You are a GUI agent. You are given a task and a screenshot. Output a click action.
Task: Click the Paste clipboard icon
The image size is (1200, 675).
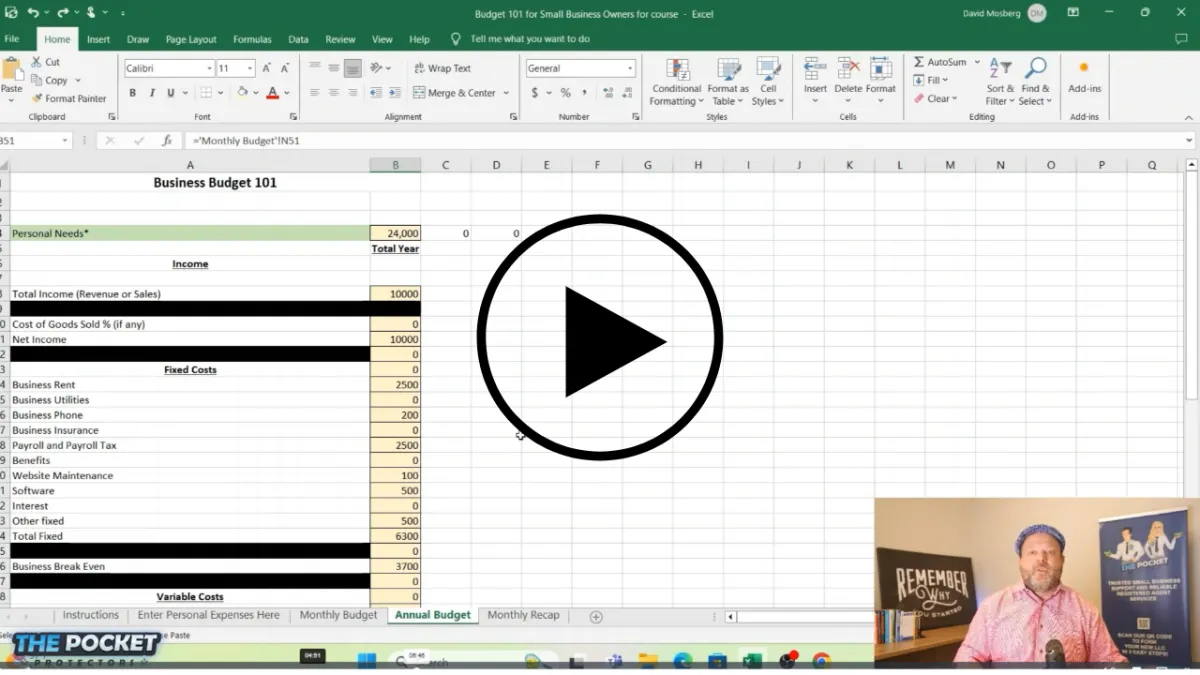(x=12, y=69)
